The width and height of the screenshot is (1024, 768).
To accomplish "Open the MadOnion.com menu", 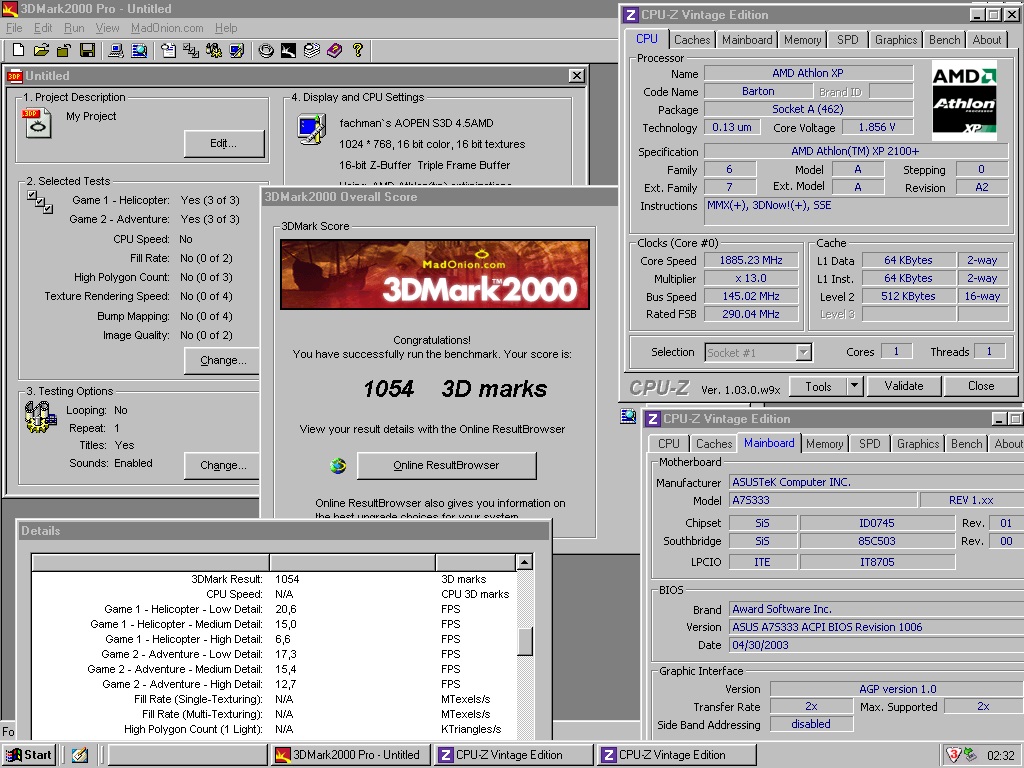I will pos(167,28).
